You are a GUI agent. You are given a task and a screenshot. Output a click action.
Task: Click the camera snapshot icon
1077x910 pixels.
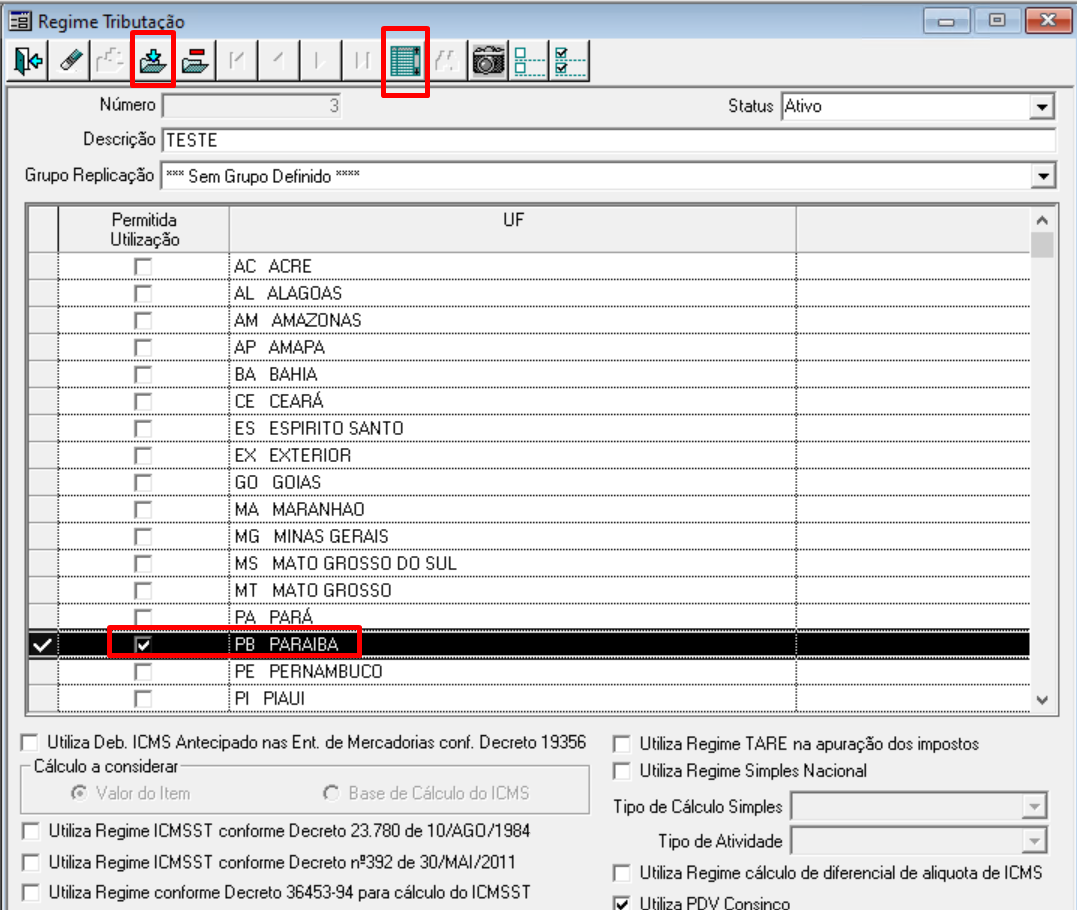click(488, 61)
